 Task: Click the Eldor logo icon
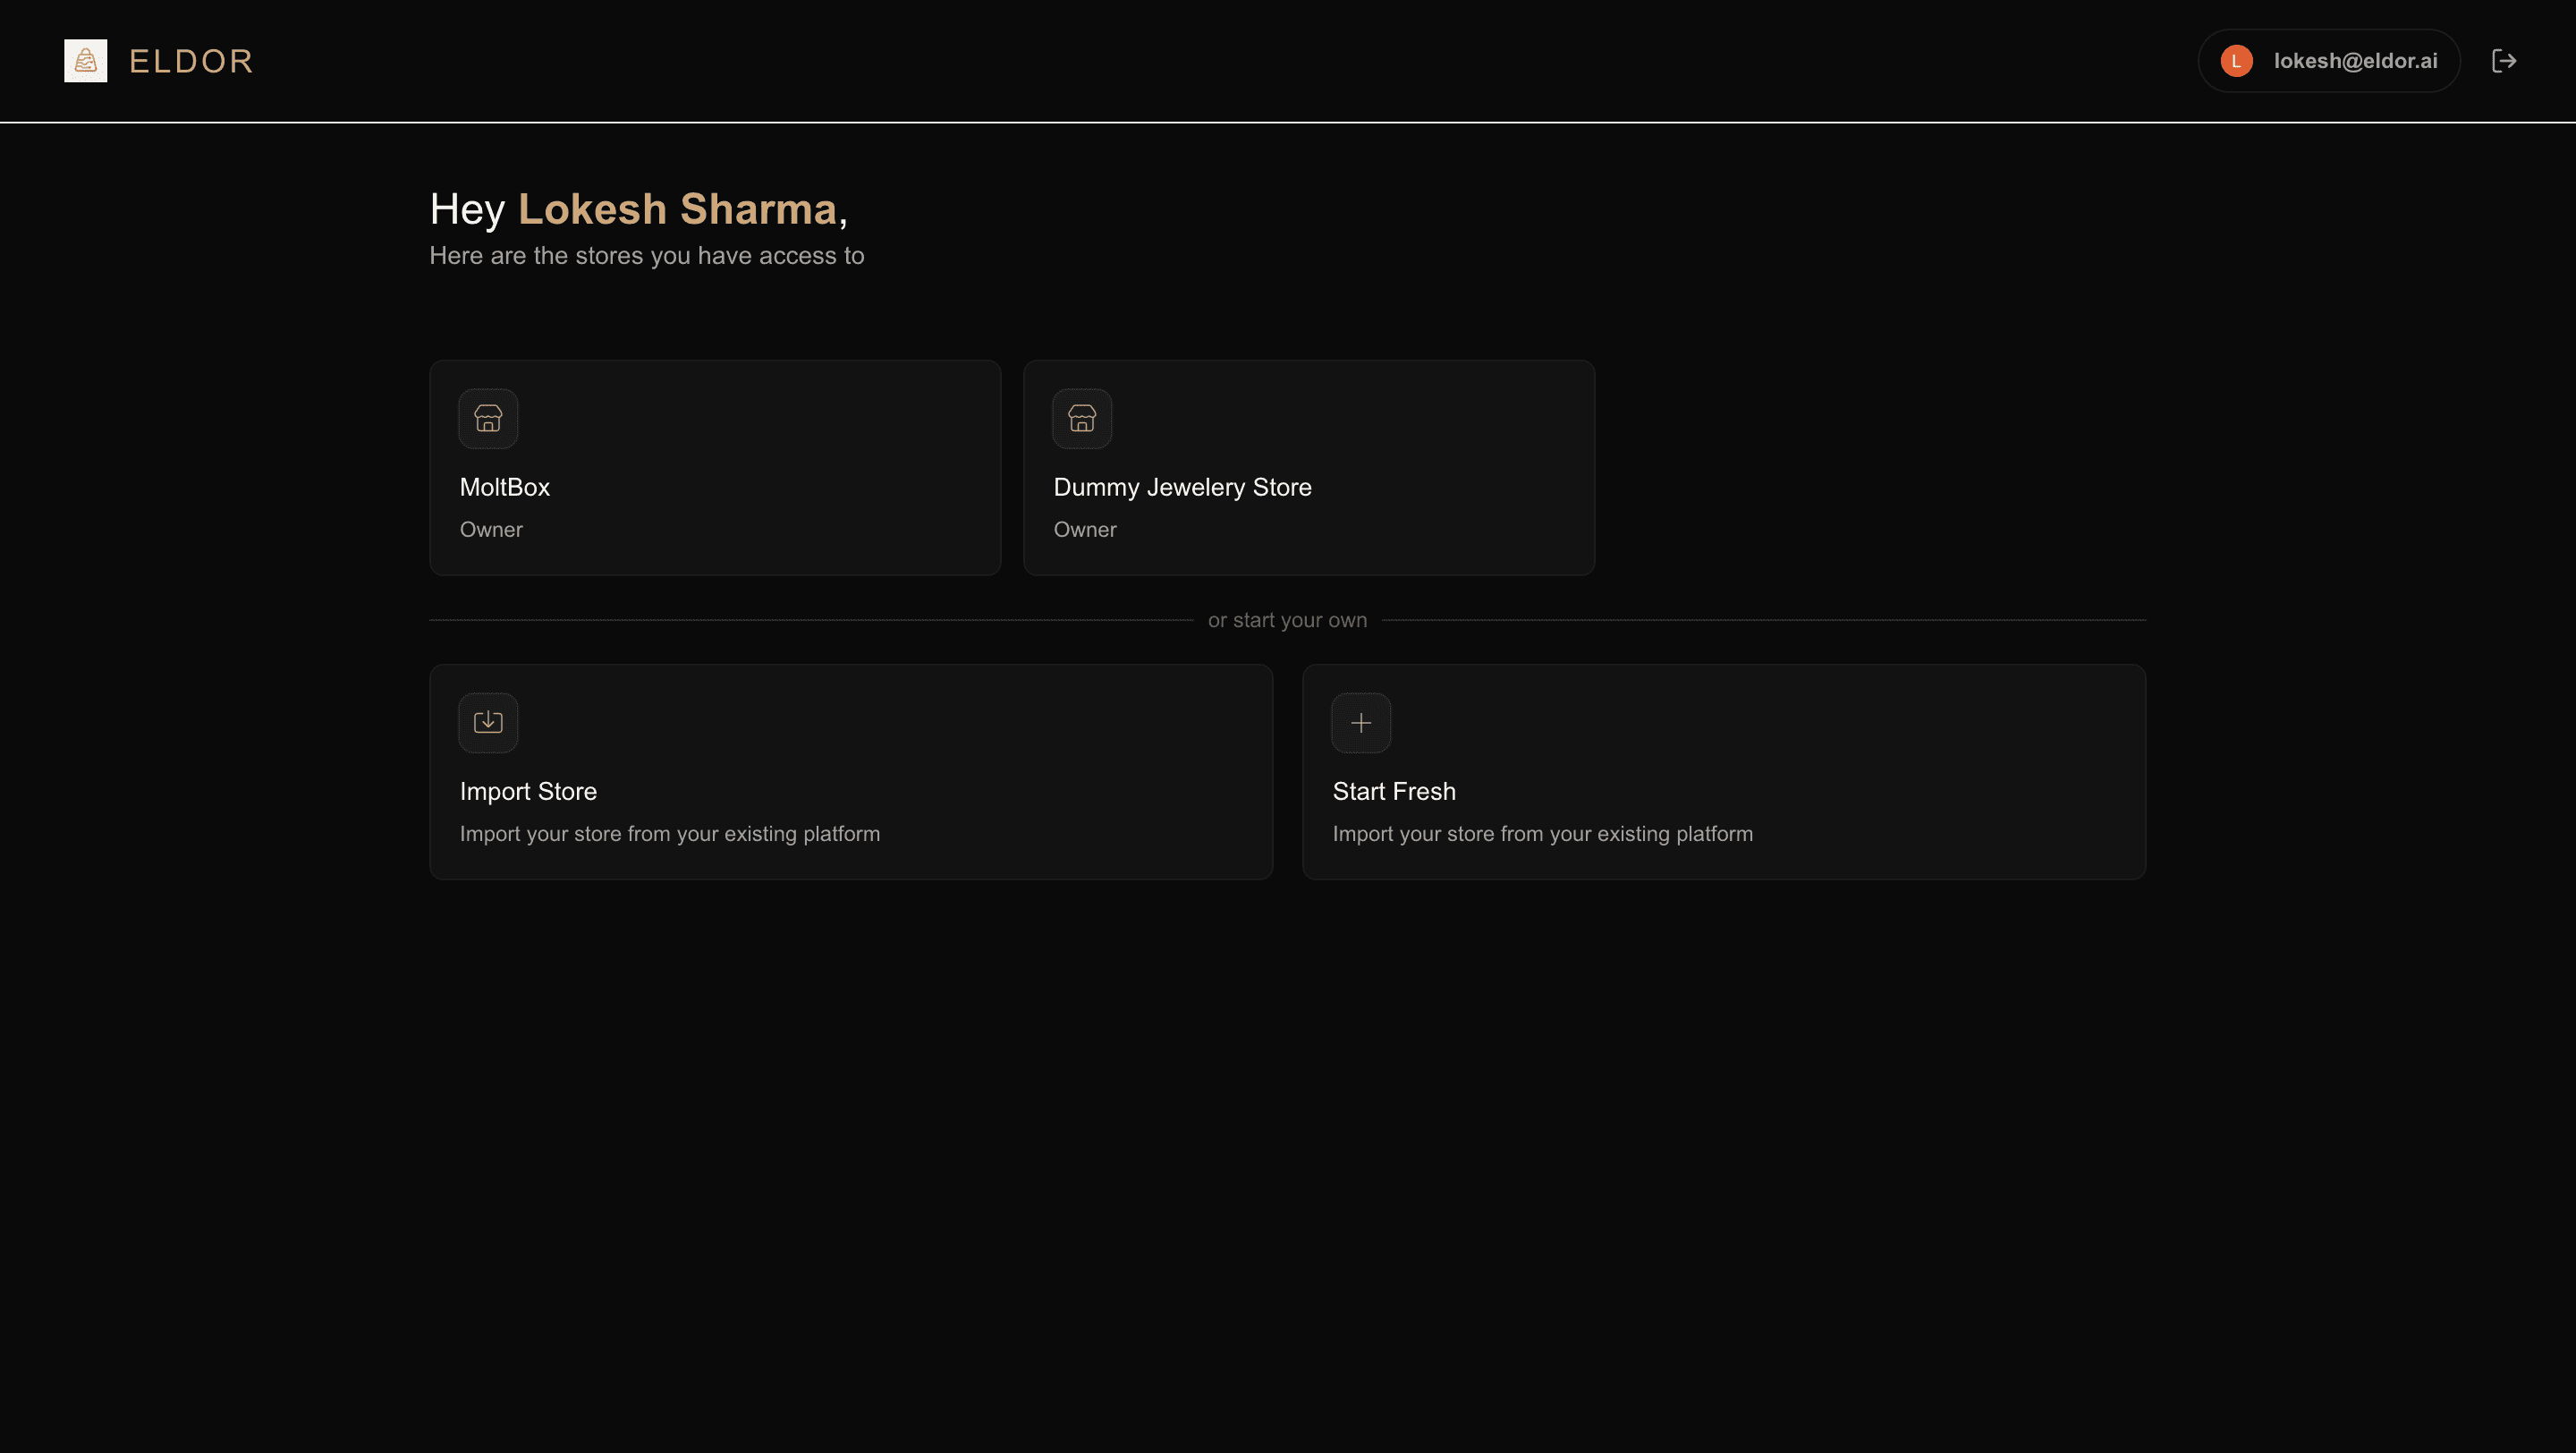(85, 61)
